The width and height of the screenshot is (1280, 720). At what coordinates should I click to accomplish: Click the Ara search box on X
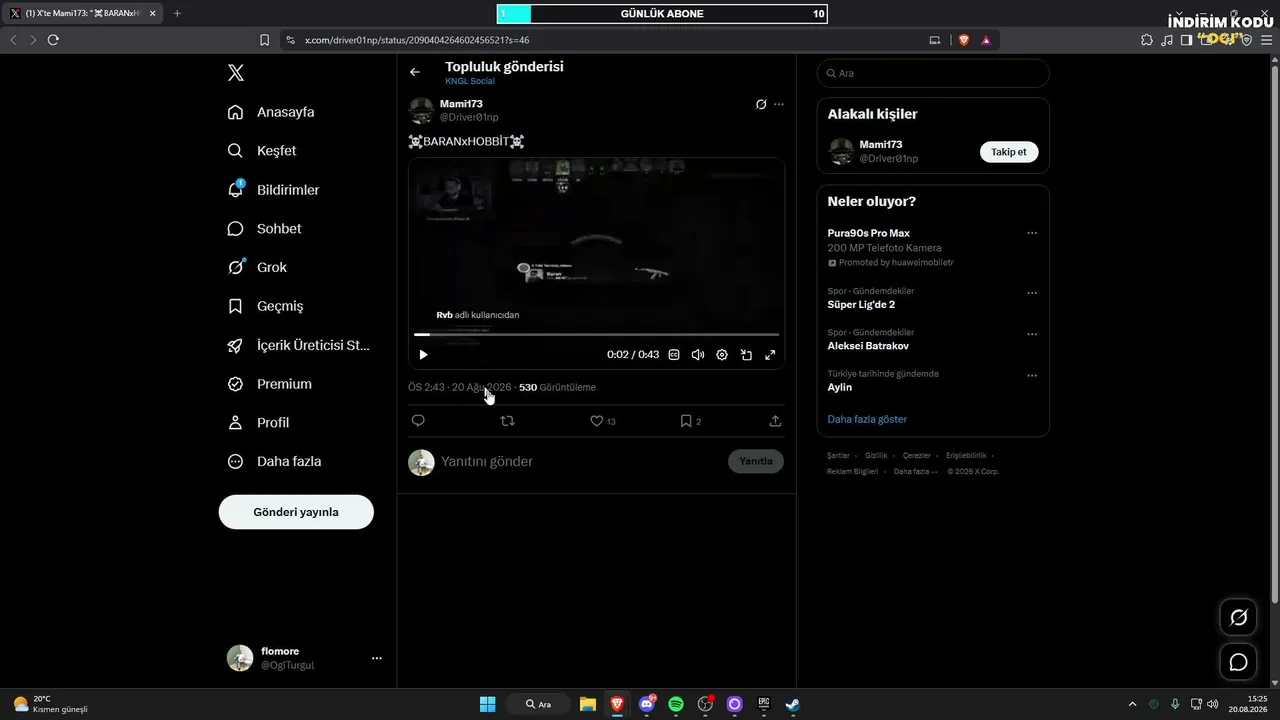(x=933, y=73)
